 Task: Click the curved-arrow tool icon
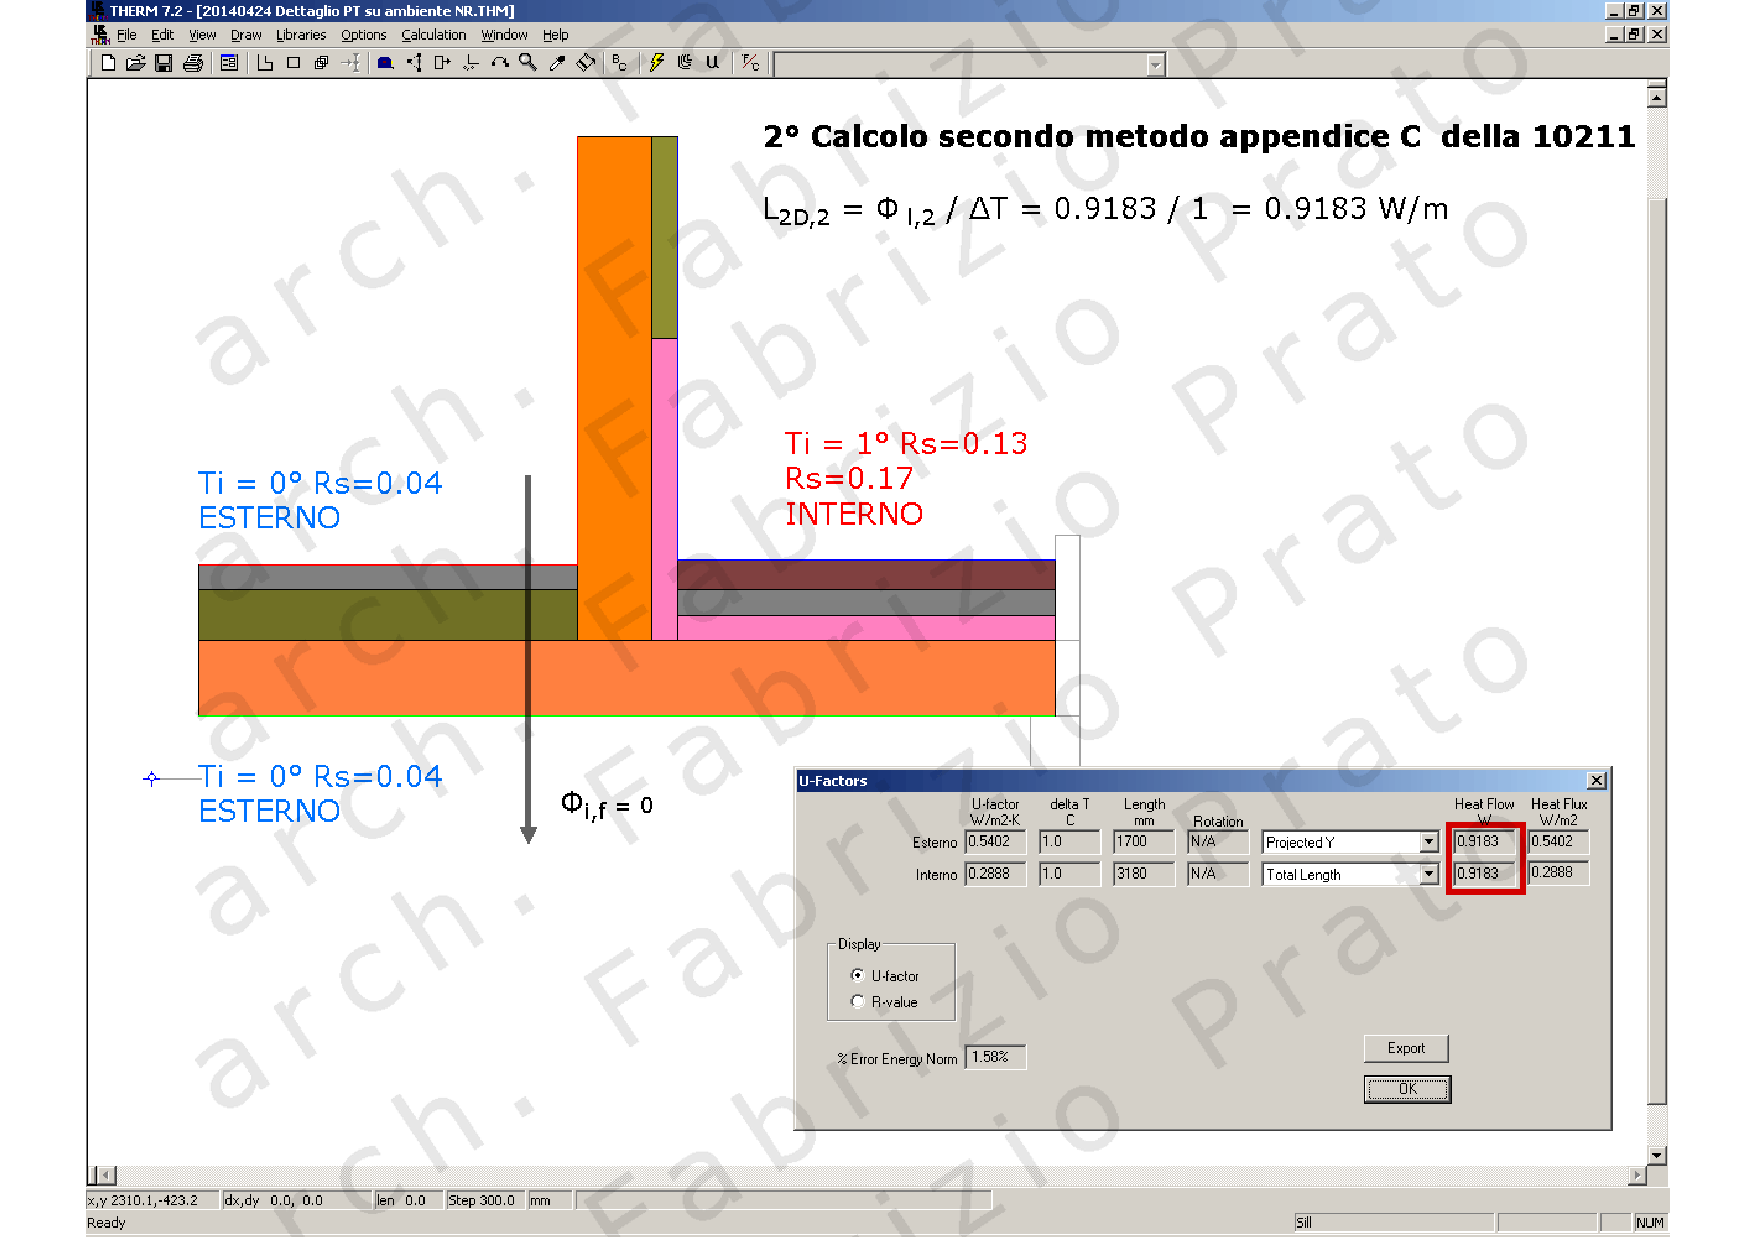pos(499,63)
